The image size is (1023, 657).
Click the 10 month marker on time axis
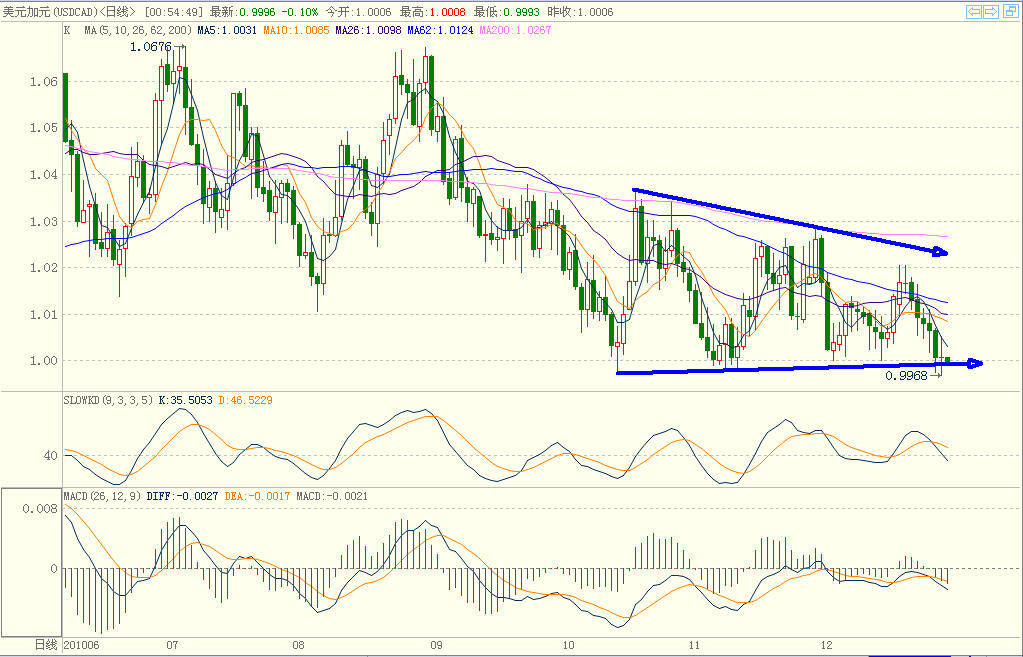[x=568, y=645]
